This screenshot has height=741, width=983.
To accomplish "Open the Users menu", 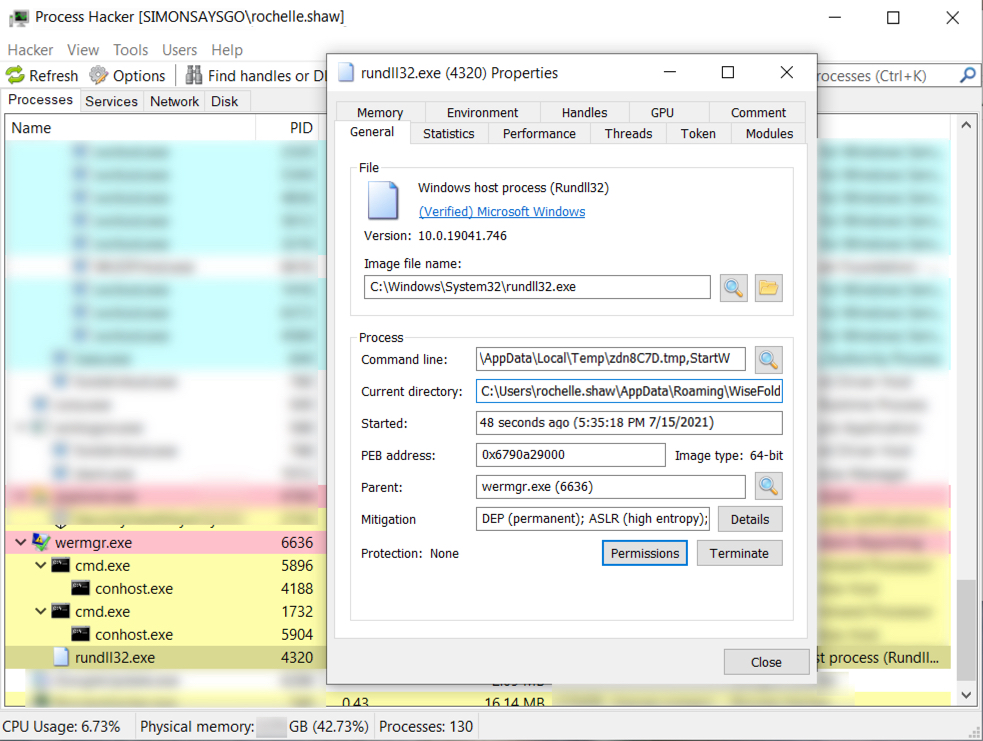I will point(179,50).
